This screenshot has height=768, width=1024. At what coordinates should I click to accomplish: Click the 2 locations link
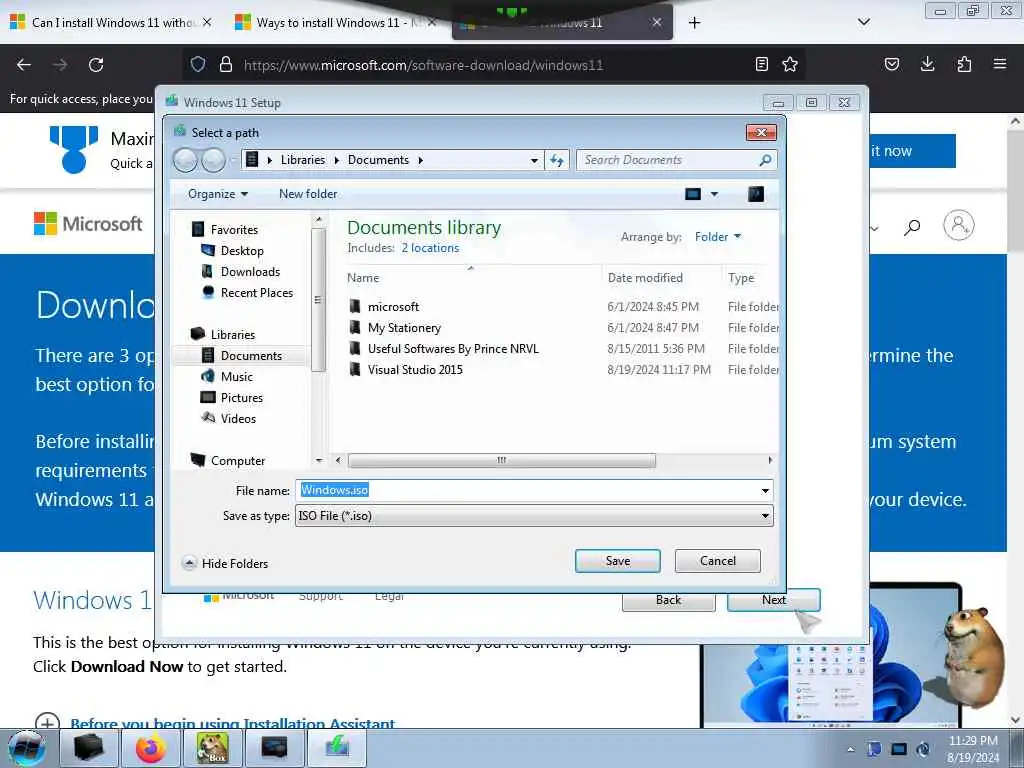click(430, 248)
